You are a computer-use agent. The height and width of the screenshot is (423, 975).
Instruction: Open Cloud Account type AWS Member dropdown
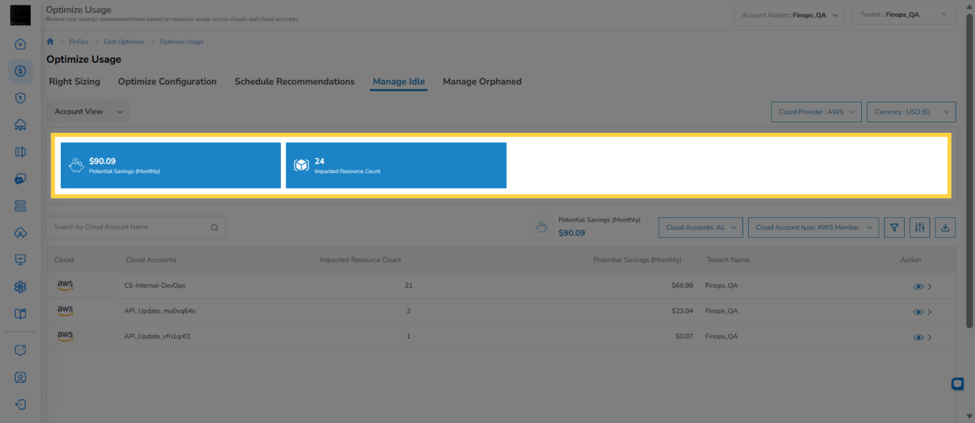tap(813, 227)
